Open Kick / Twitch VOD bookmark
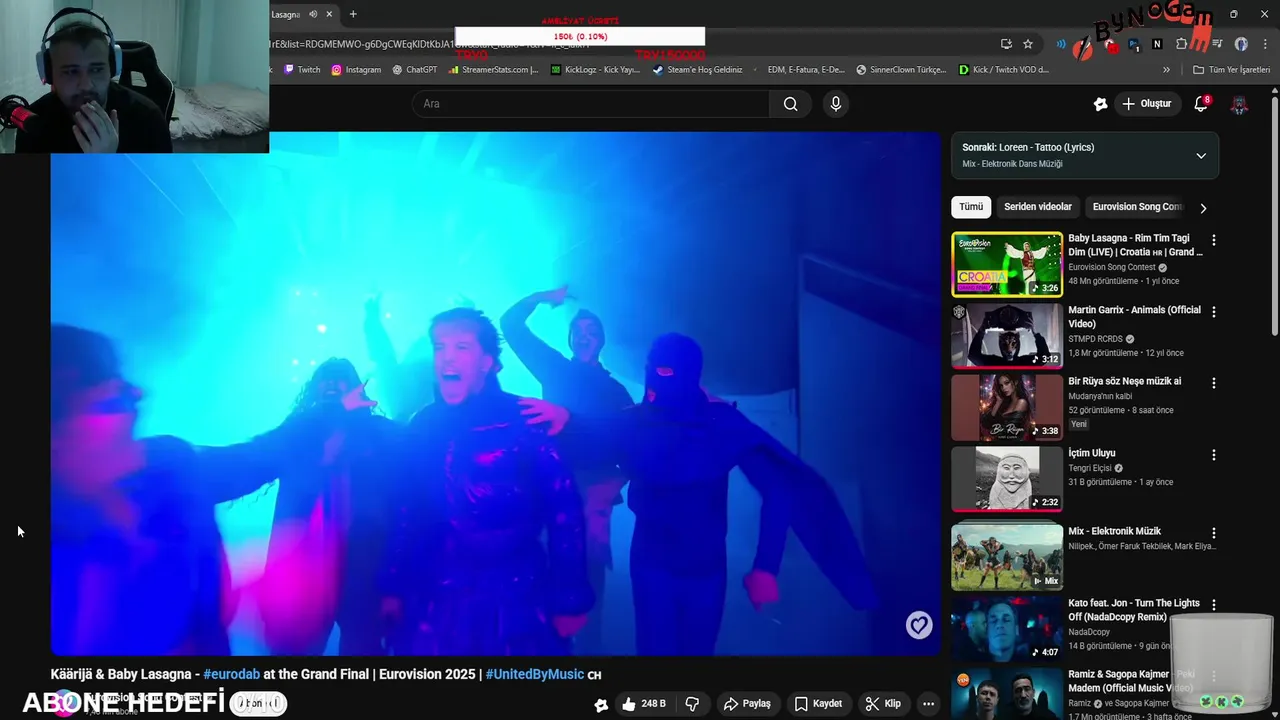The width and height of the screenshot is (1280, 720). tap(1004, 70)
